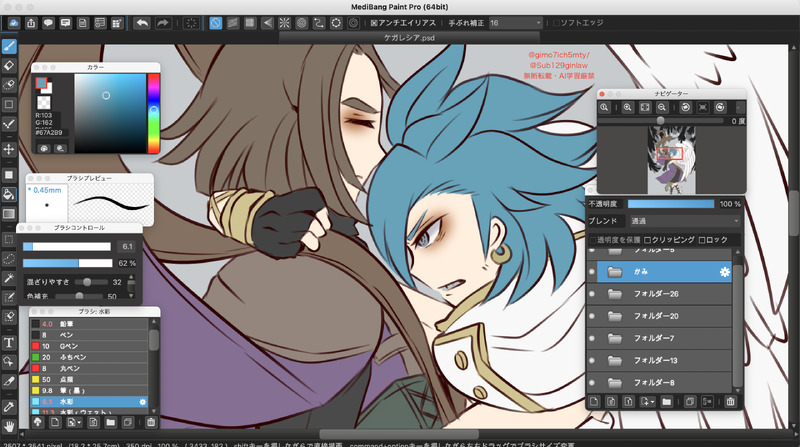Enable the クリッピング checkbox

point(645,240)
